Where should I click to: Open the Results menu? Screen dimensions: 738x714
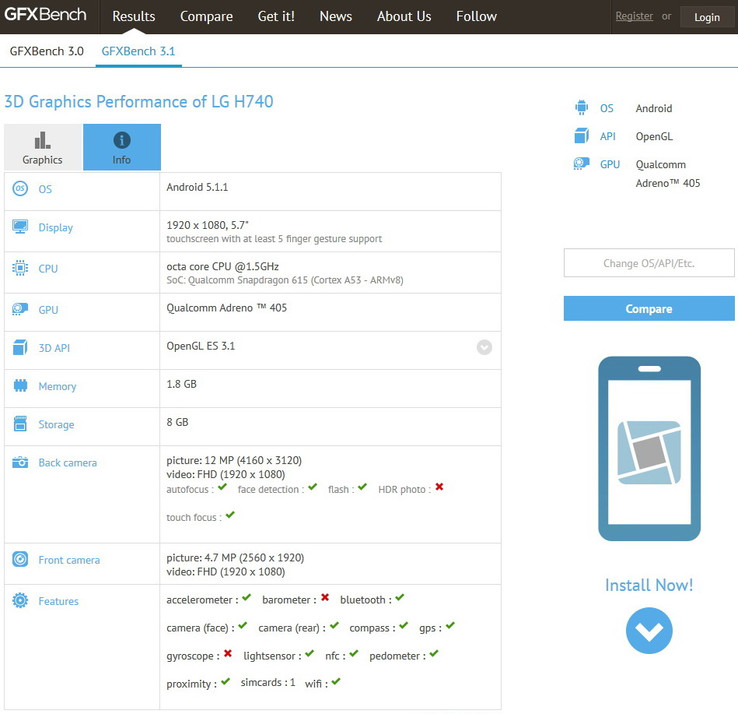[134, 16]
